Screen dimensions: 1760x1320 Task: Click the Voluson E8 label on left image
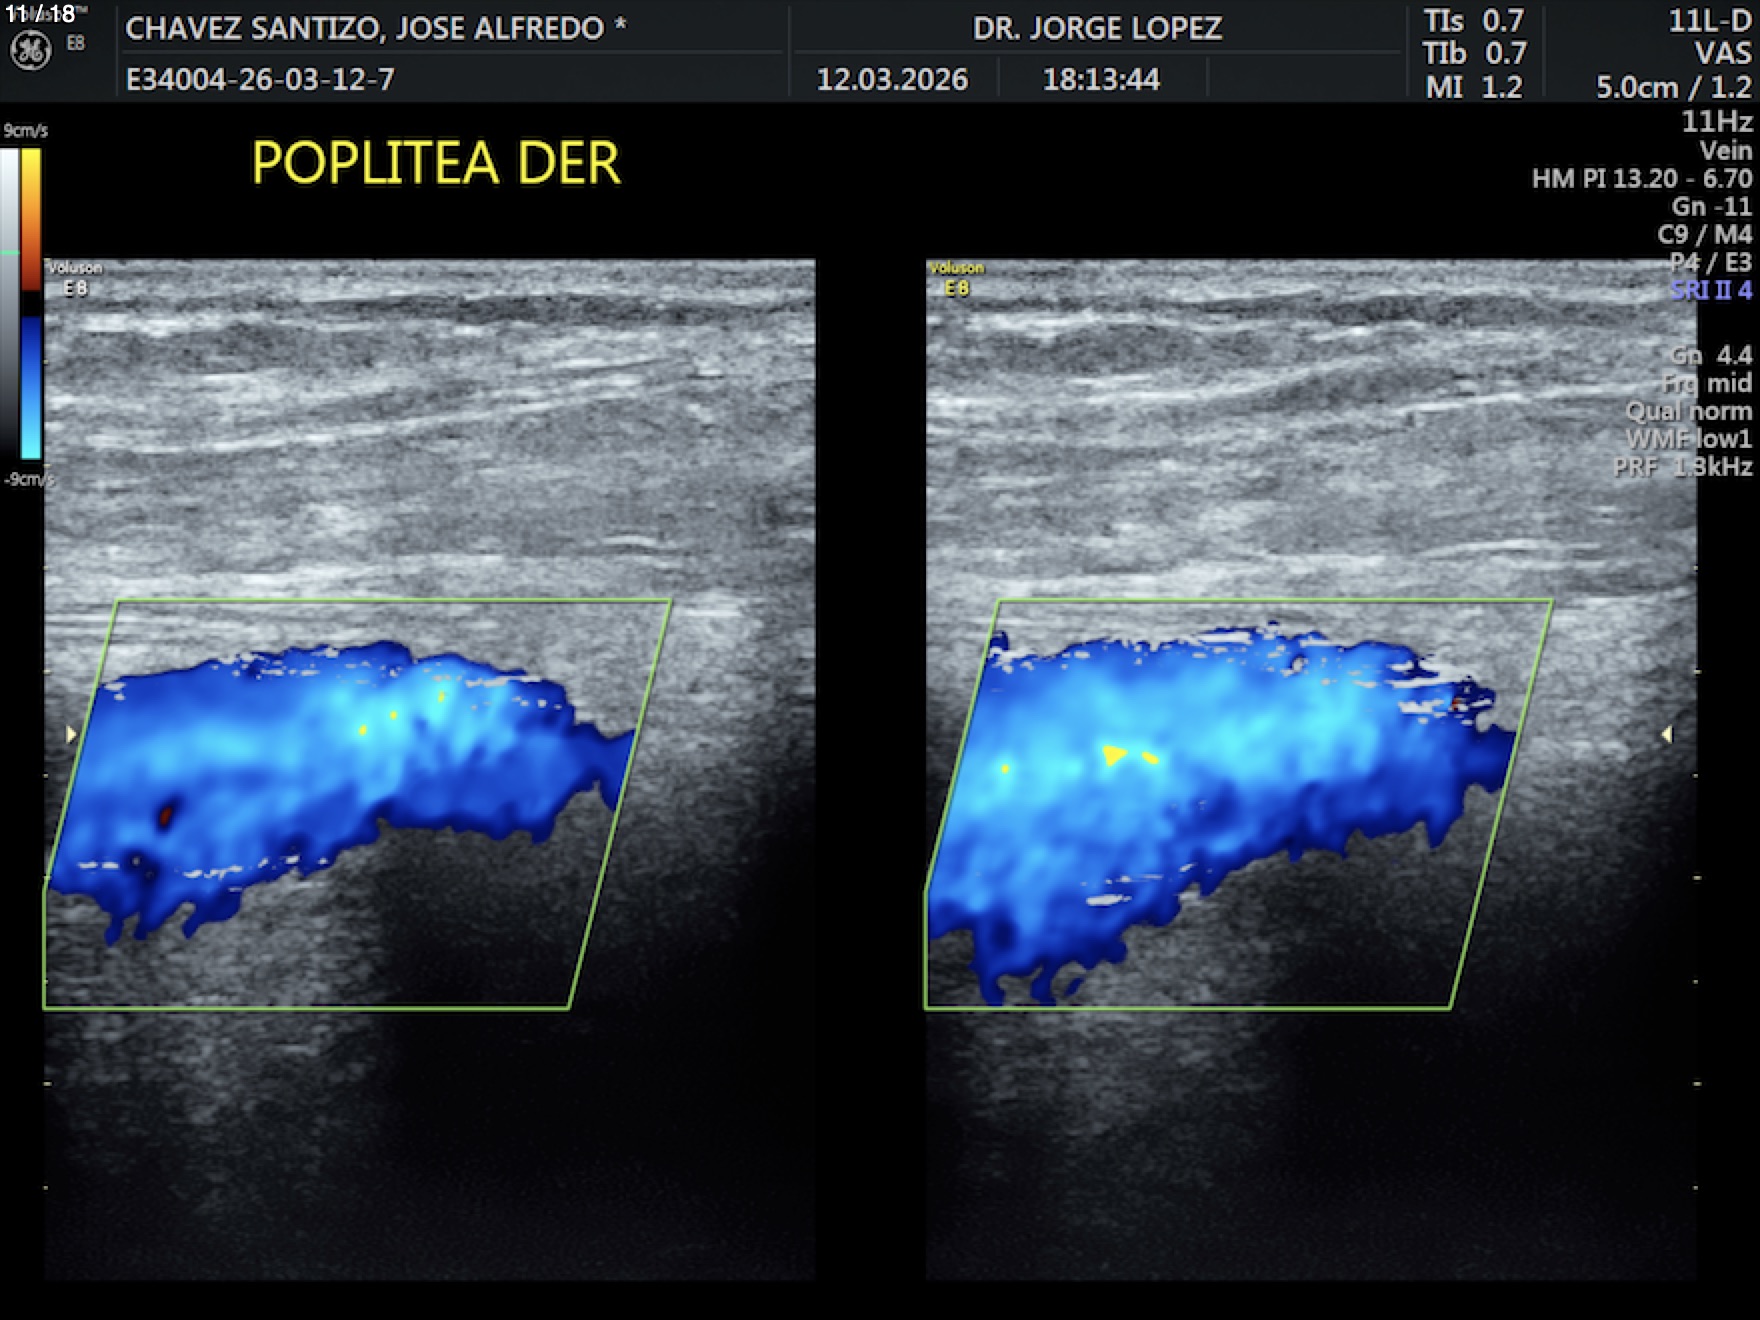[x=75, y=278]
